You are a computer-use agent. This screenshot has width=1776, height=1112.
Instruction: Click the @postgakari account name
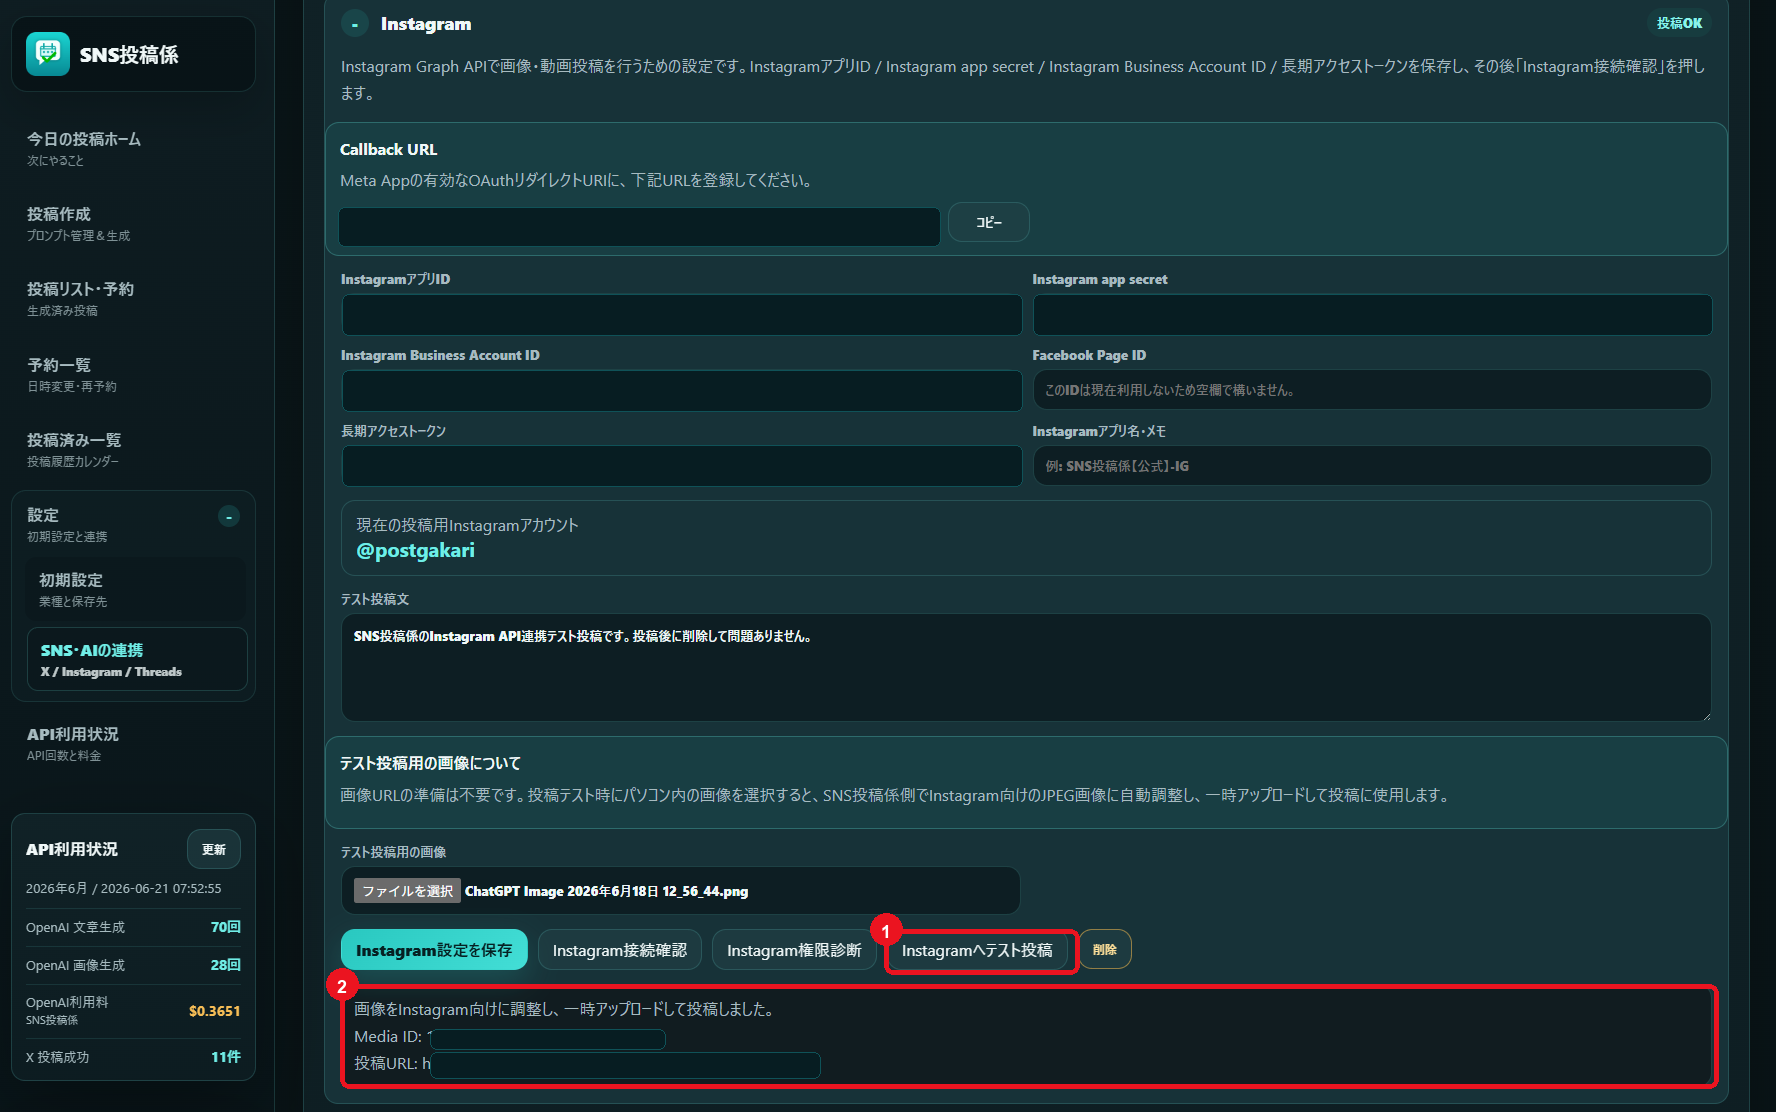(416, 551)
